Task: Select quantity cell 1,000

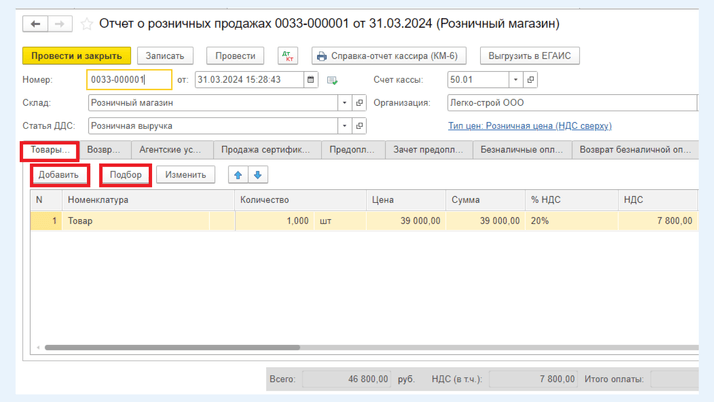Action: (275, 221)
